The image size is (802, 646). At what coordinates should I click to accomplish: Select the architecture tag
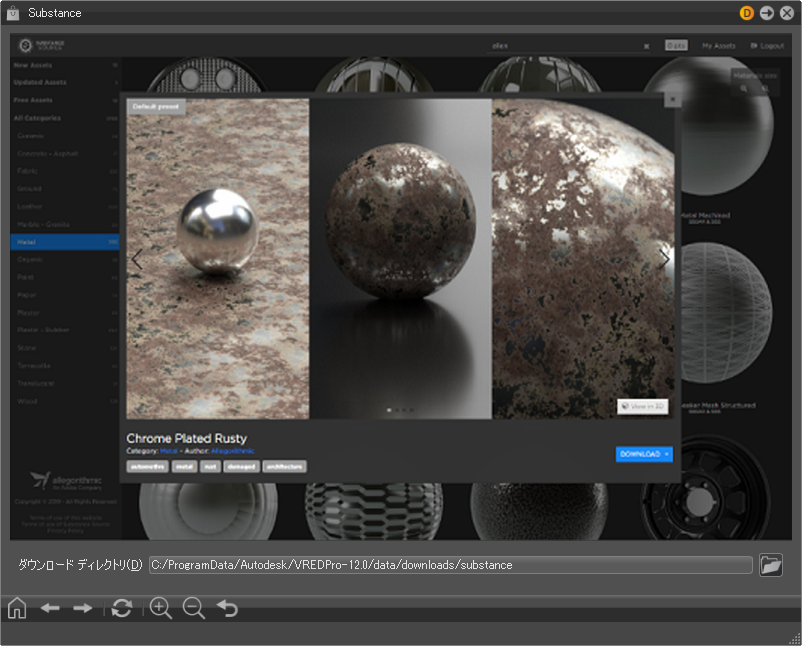point(284,466)
